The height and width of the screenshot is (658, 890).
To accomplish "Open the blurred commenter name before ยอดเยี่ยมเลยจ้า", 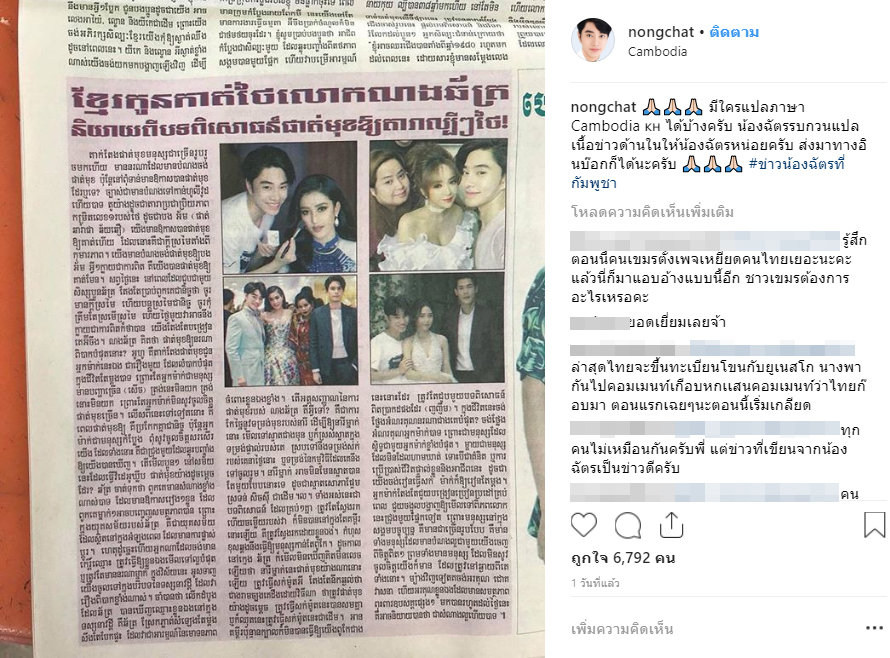I will [599, 322].
